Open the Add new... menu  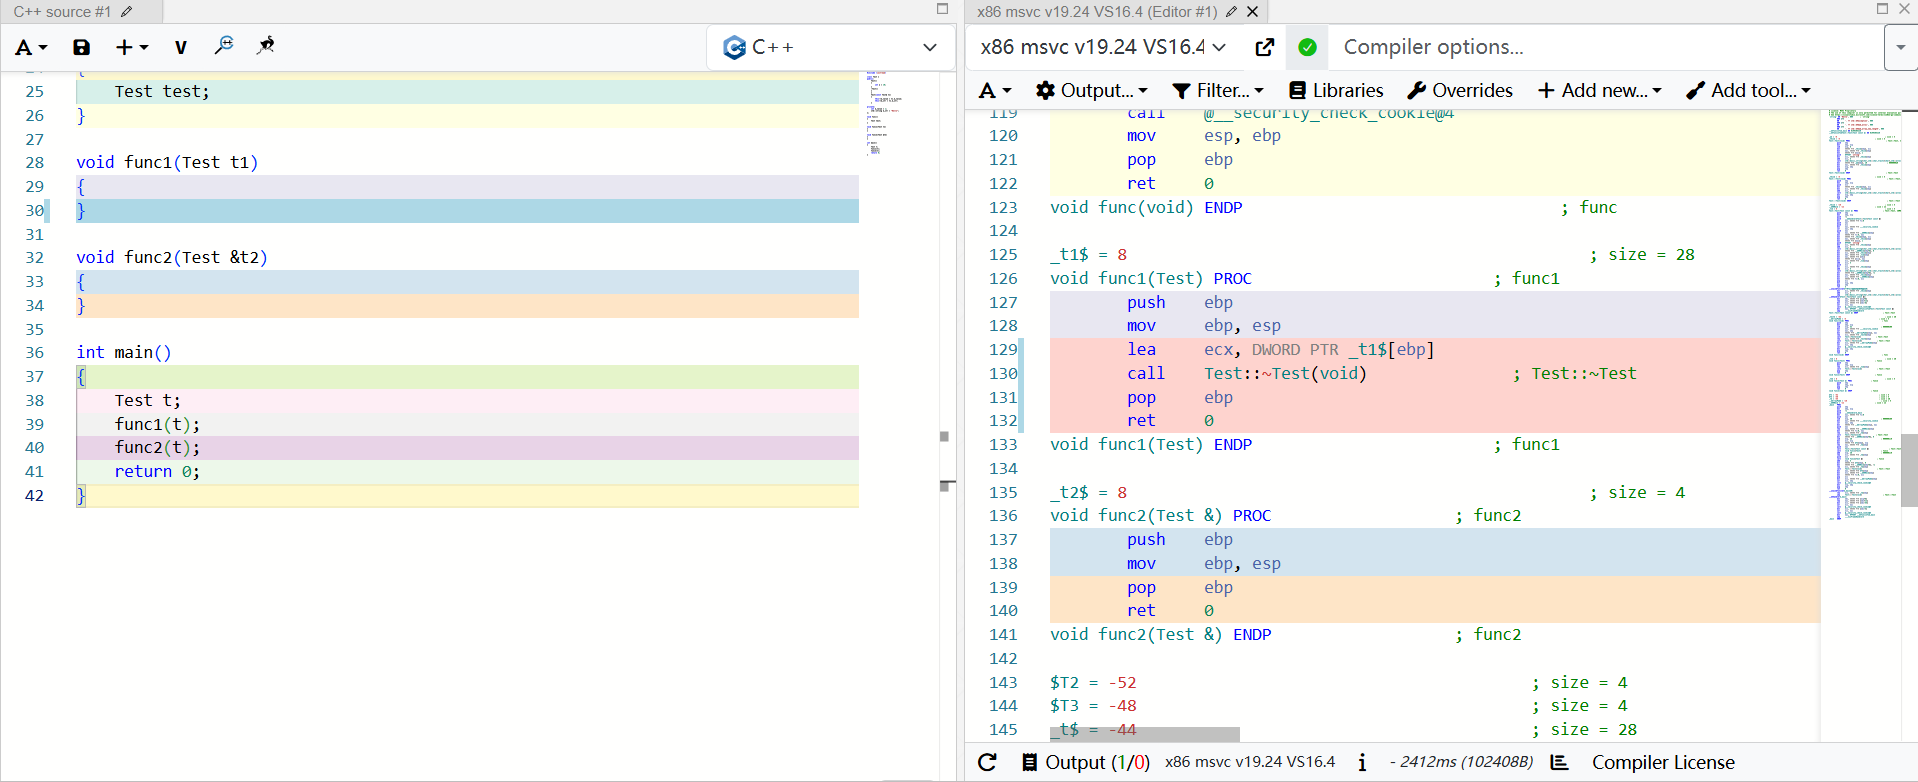tap(1599, 90)
